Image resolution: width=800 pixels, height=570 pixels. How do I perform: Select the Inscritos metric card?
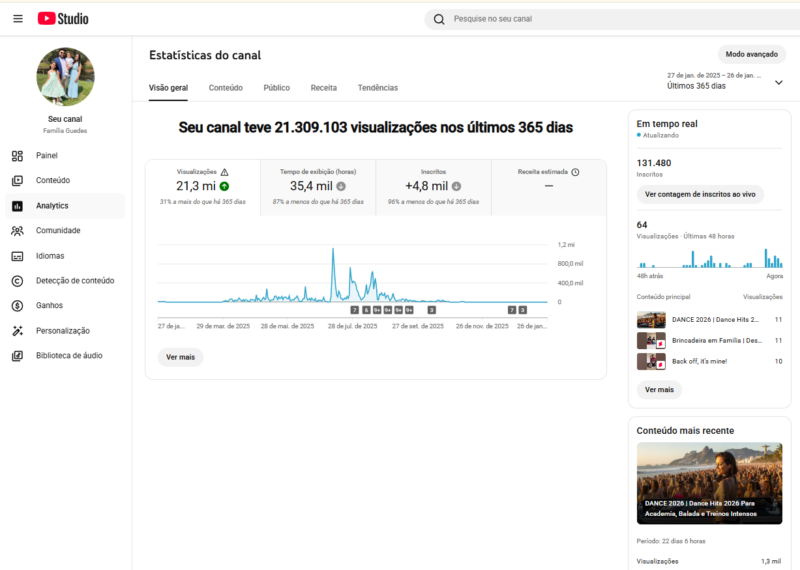tap(434, 187)
